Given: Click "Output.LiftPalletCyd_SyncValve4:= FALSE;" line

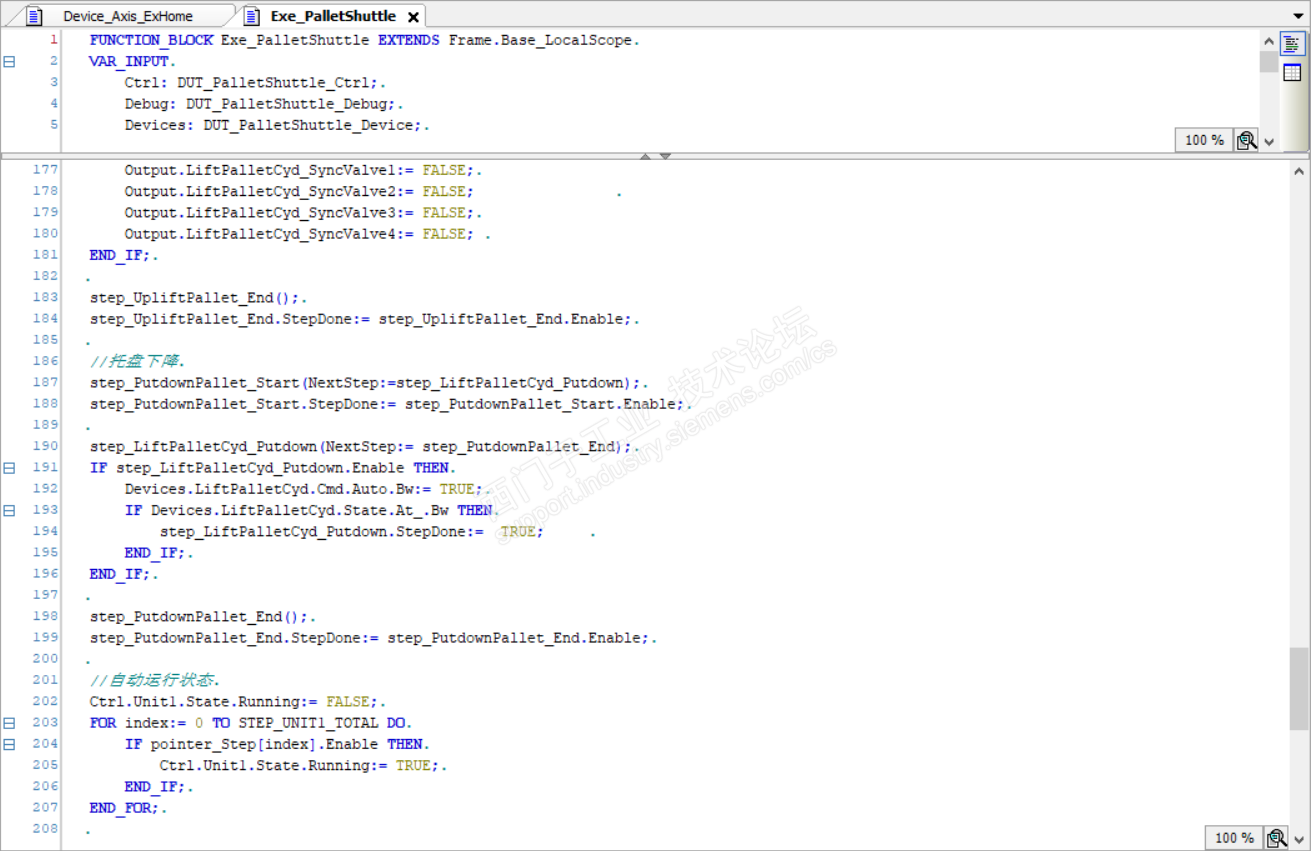Looking at the screenshot, I should pos(299,234).
